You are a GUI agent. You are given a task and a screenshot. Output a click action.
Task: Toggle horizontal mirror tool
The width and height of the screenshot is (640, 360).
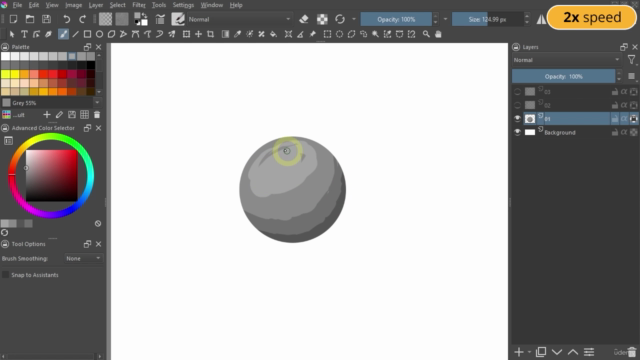pyautogui.click(x=541, y=19)
